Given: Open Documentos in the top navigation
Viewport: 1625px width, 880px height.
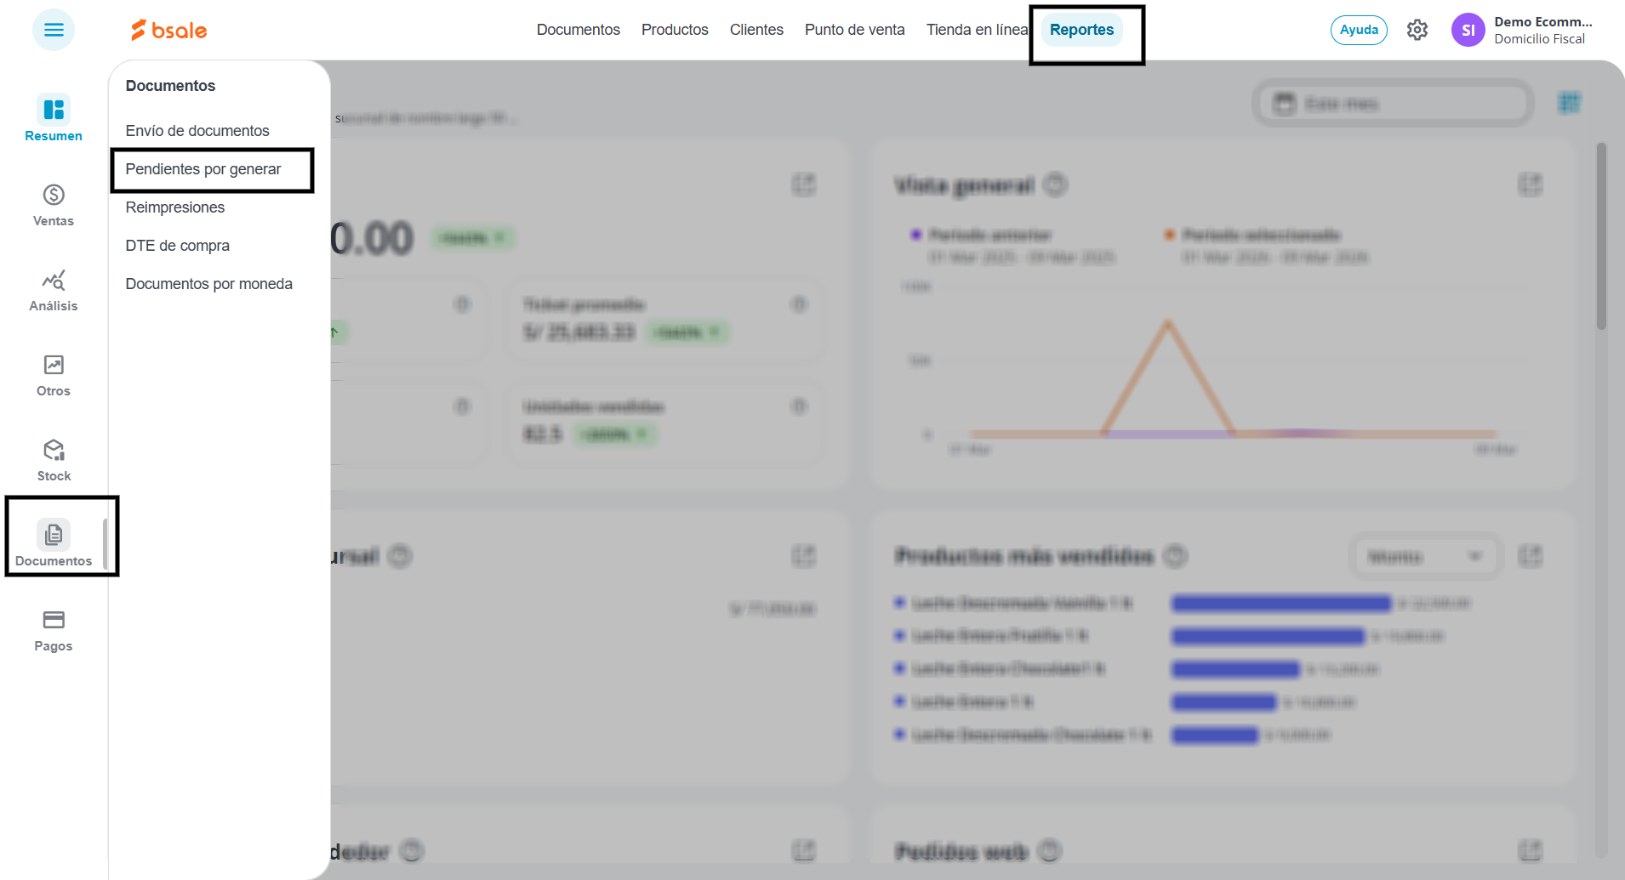Looking at the screenshot, I should 578,30.
